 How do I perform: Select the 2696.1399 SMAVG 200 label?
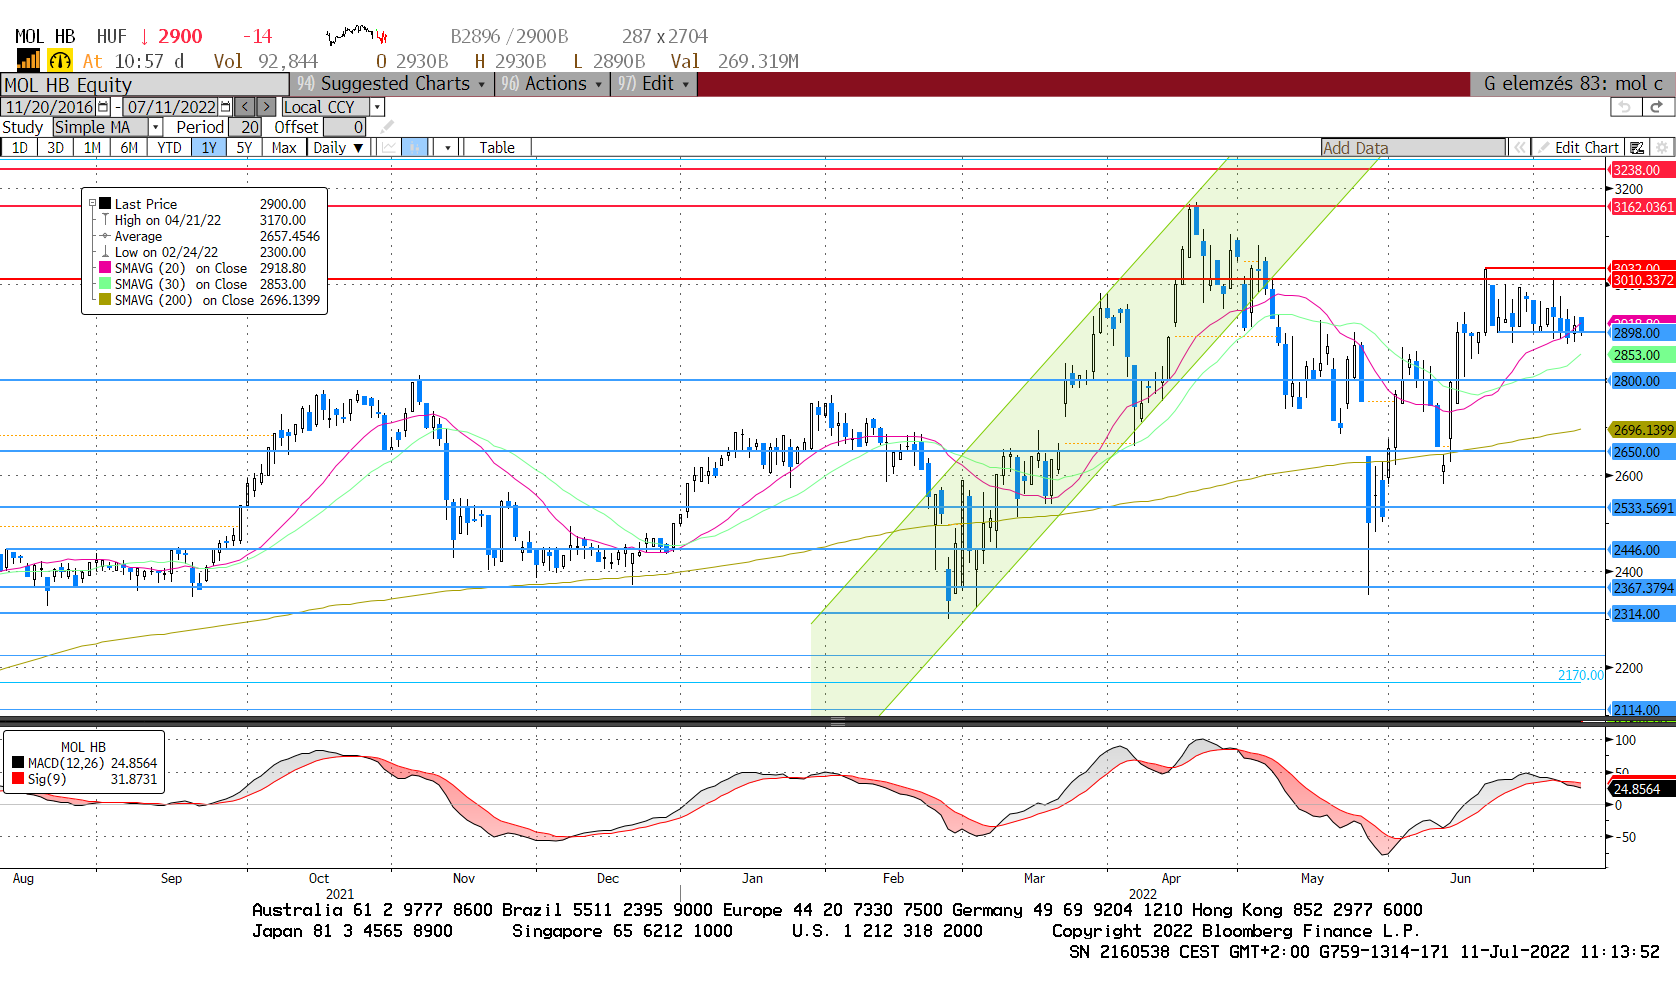click(1643, 430)
